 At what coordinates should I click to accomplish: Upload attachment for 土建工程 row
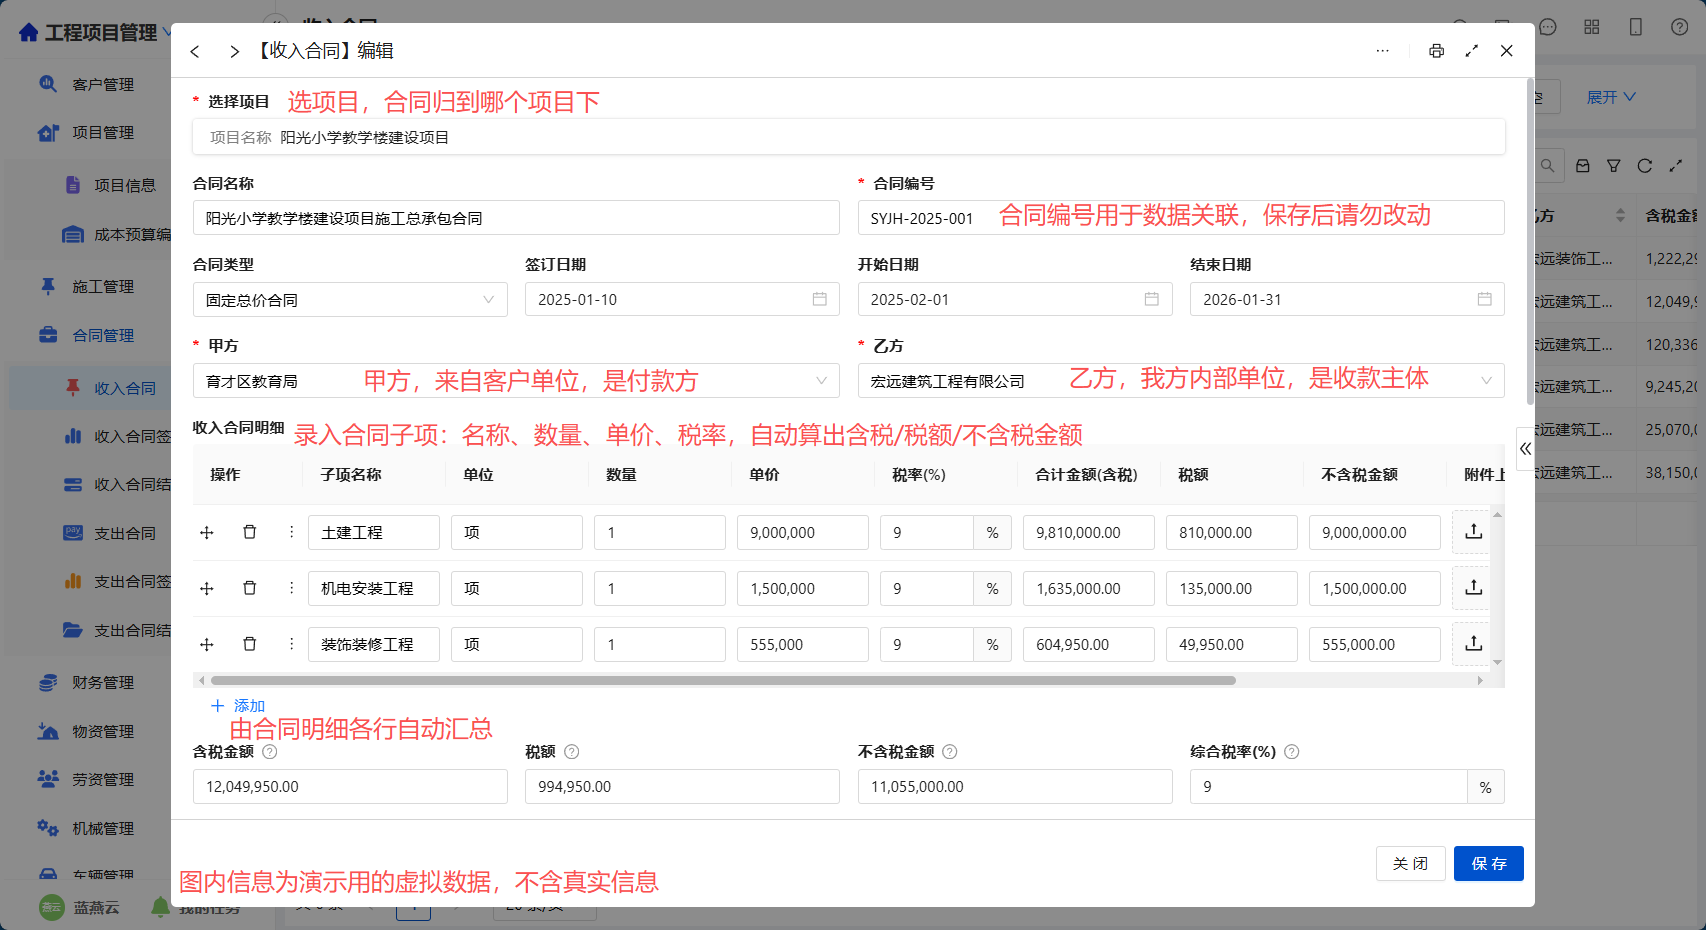click(x=1474, y=532)
